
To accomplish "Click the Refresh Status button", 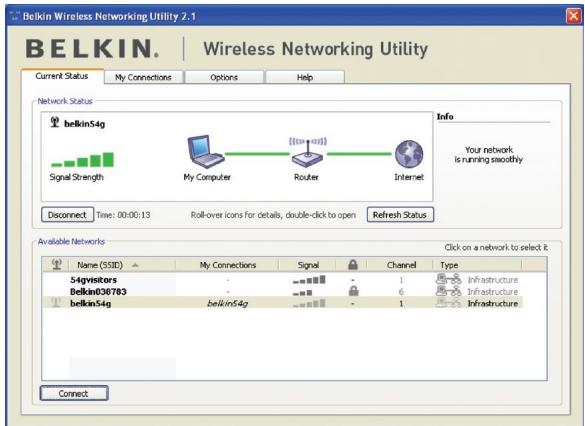I will tap(400, 215).
